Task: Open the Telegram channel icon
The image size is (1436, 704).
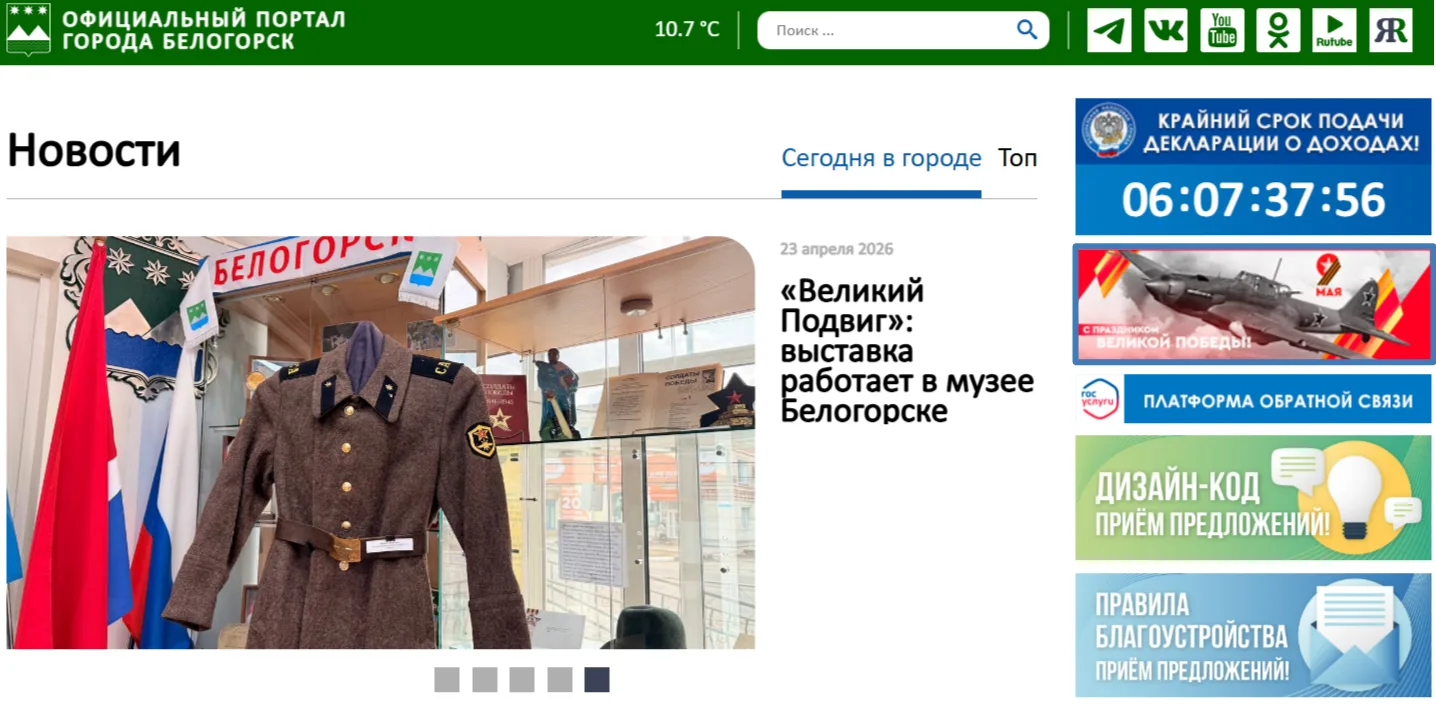Action: (1109, 30)
